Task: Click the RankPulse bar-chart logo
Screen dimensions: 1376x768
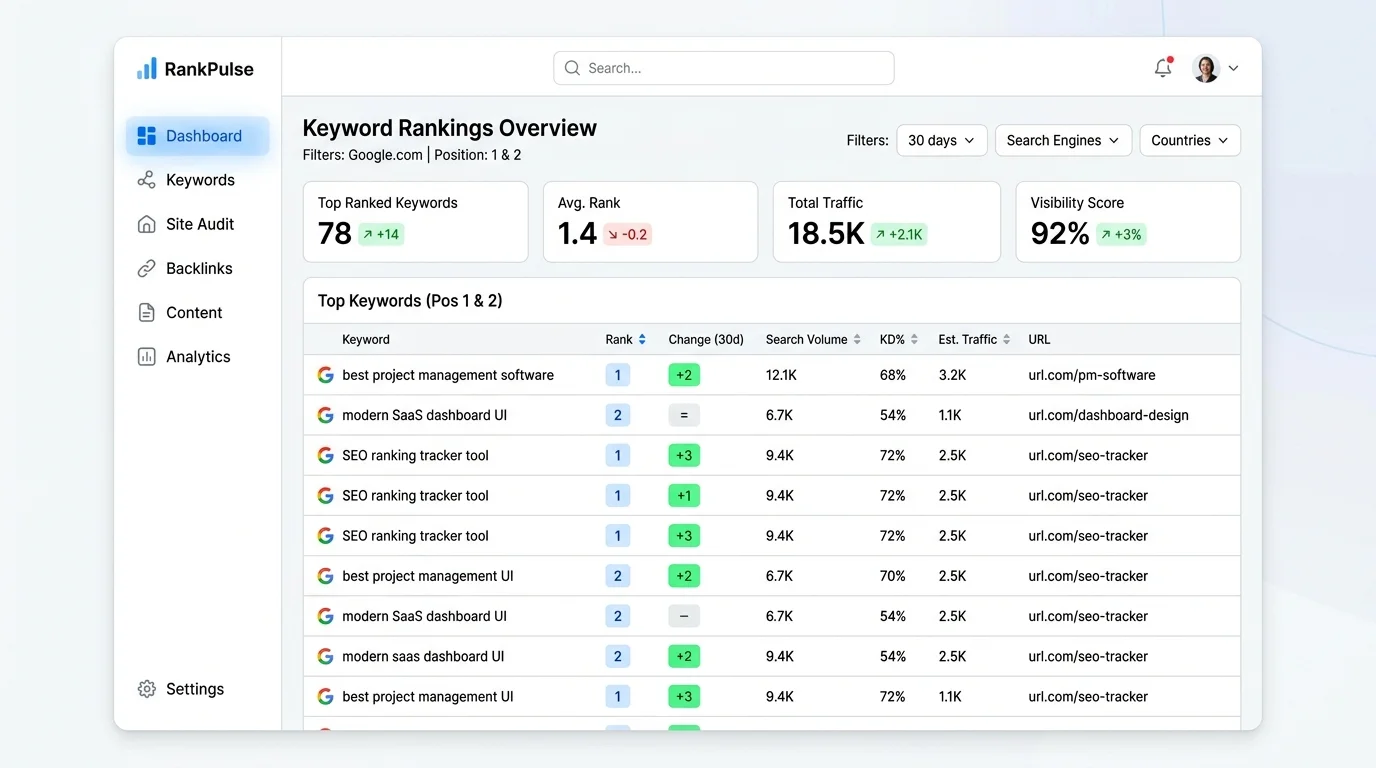Action: (x=146, y=68)
